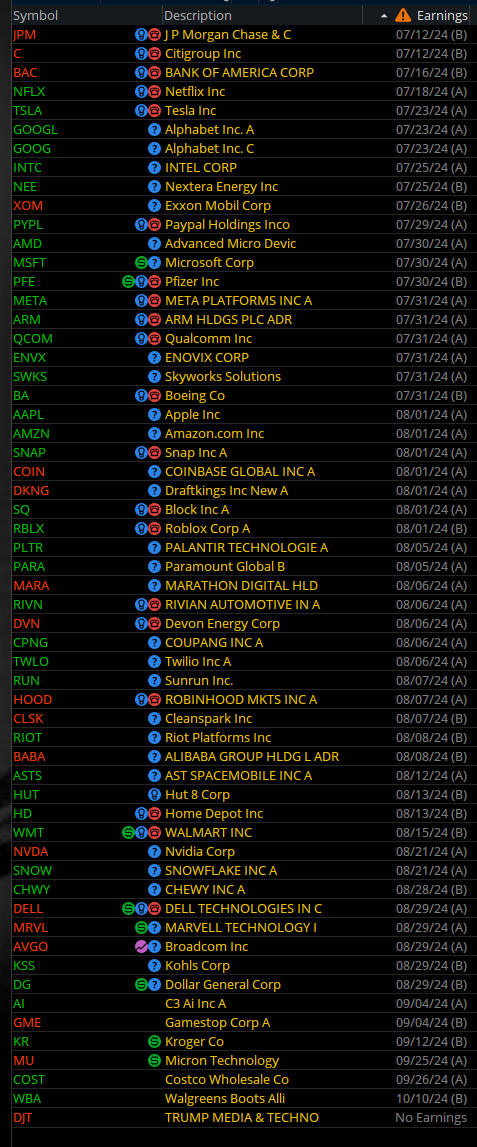Click the question mark icon for COINBASE GLOBAL

click(x=154, y=472)
